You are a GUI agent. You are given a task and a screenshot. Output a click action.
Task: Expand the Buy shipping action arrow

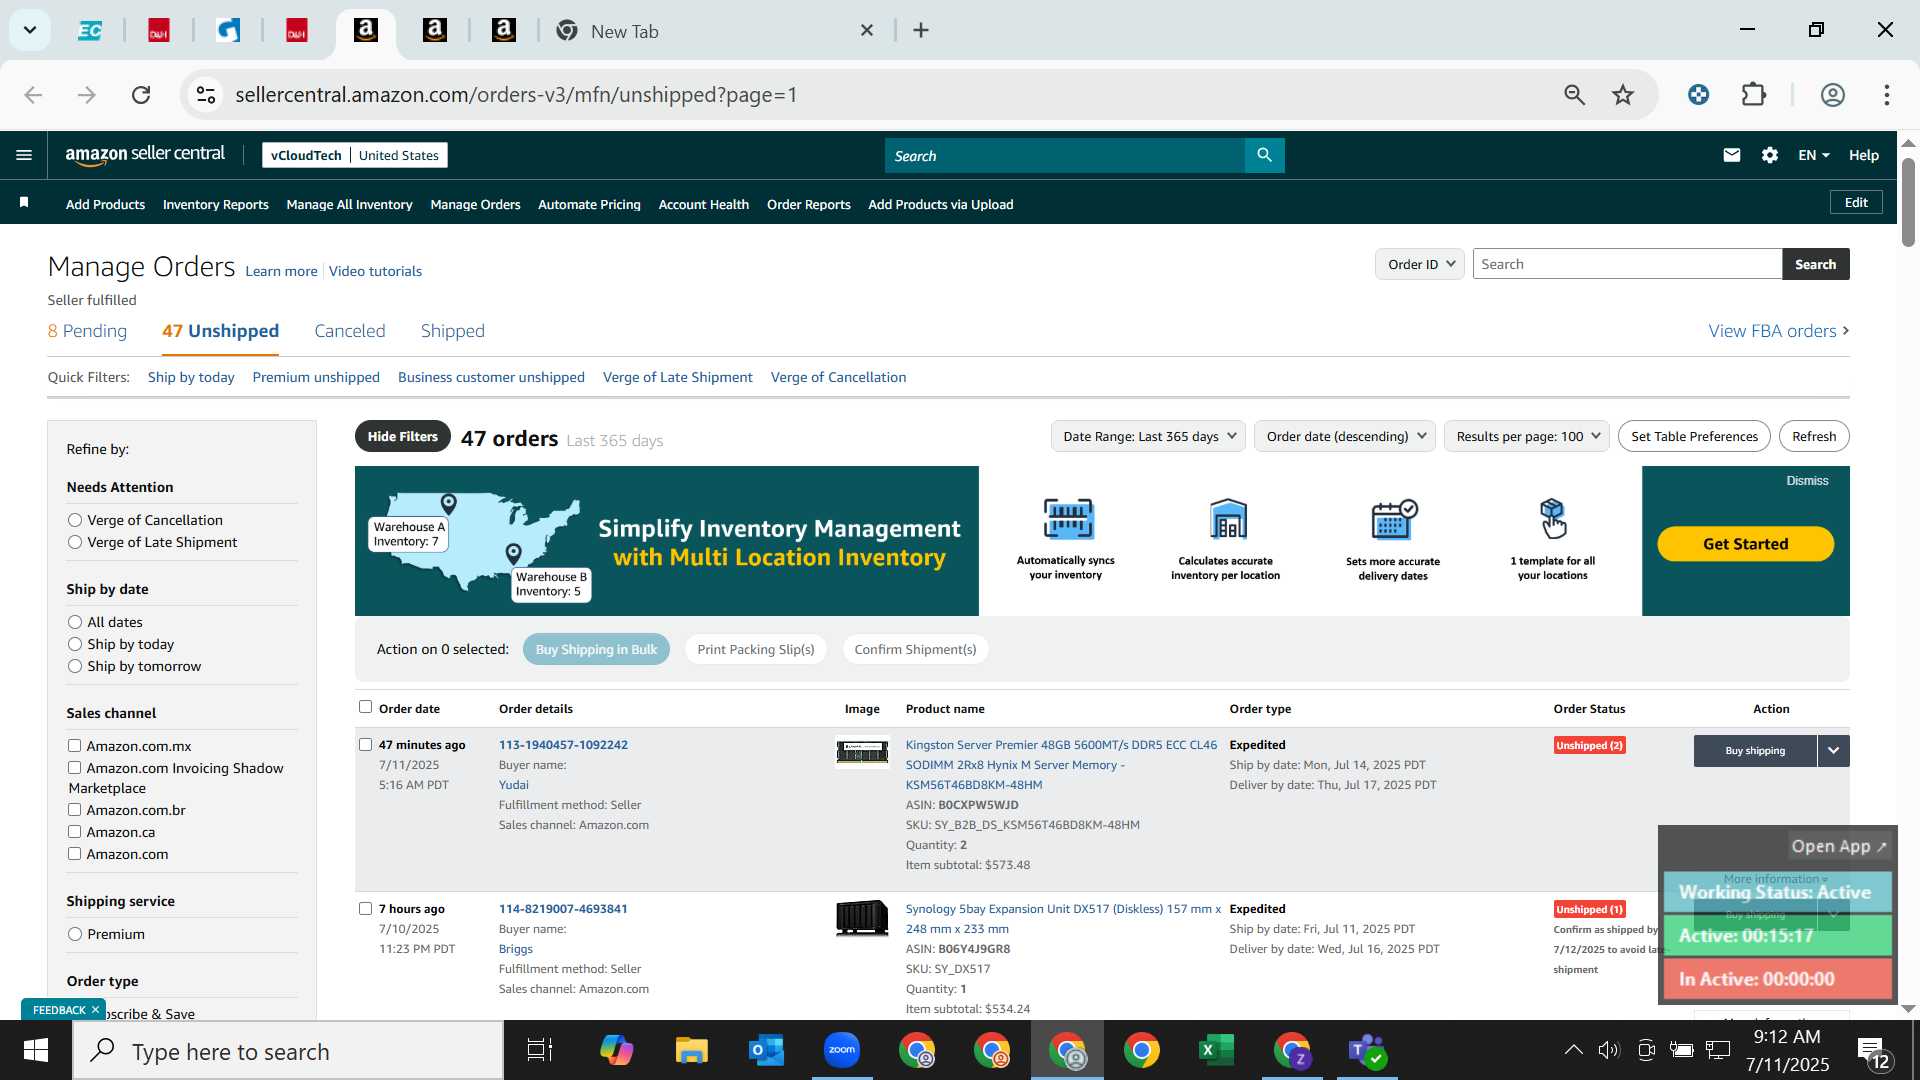[x=1833, y=751]
